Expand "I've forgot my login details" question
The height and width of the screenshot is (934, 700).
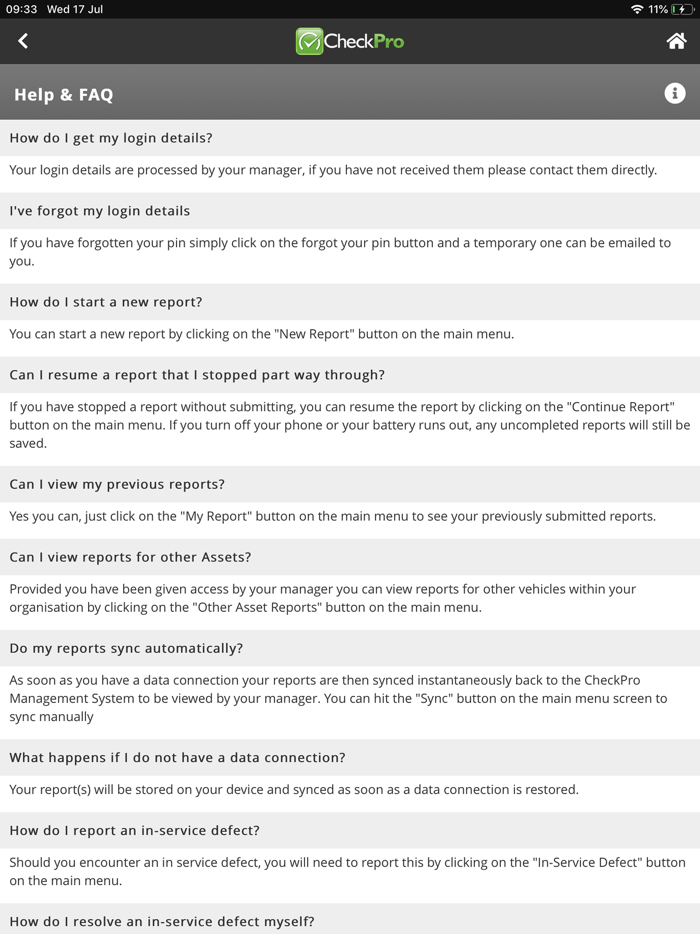100,211
